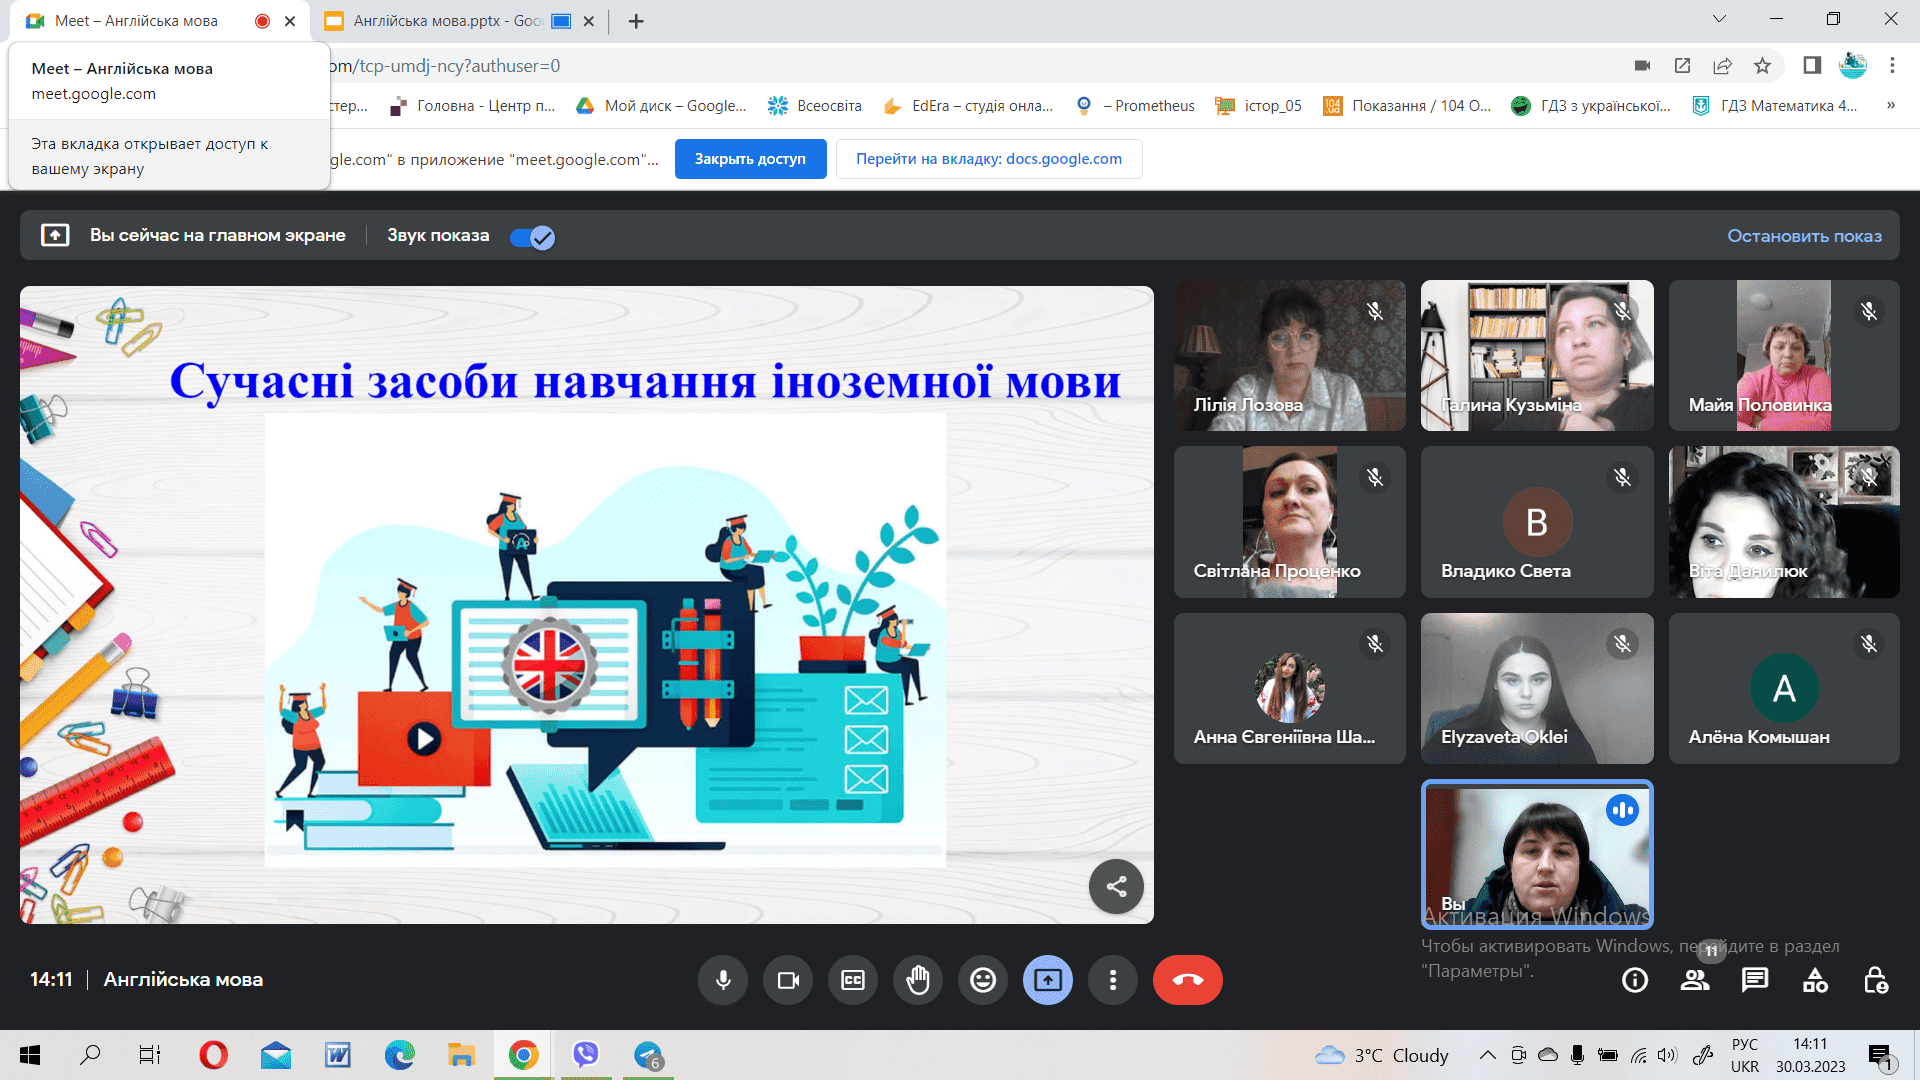Image resolution: width=1920 pixels, height=1080 pixels.
Task: Click Остановить показ link
Action: pos(1804,236)
